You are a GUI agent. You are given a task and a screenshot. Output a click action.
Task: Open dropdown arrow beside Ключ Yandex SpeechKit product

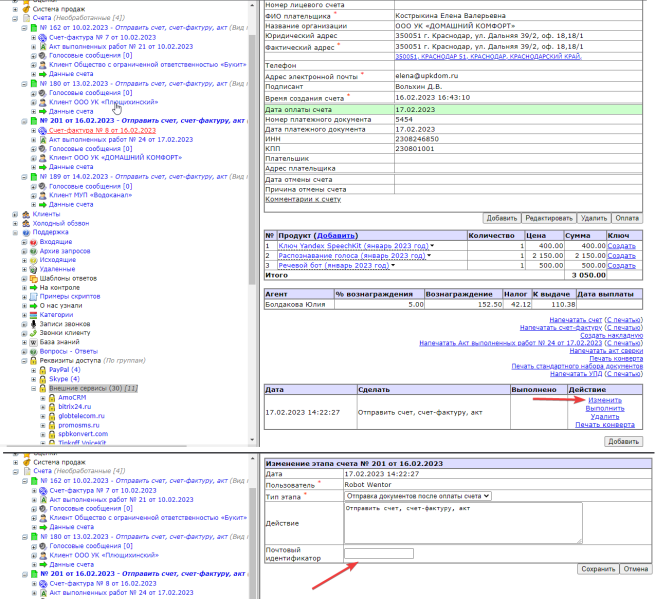pyautogui.click(x=432, y=246)
